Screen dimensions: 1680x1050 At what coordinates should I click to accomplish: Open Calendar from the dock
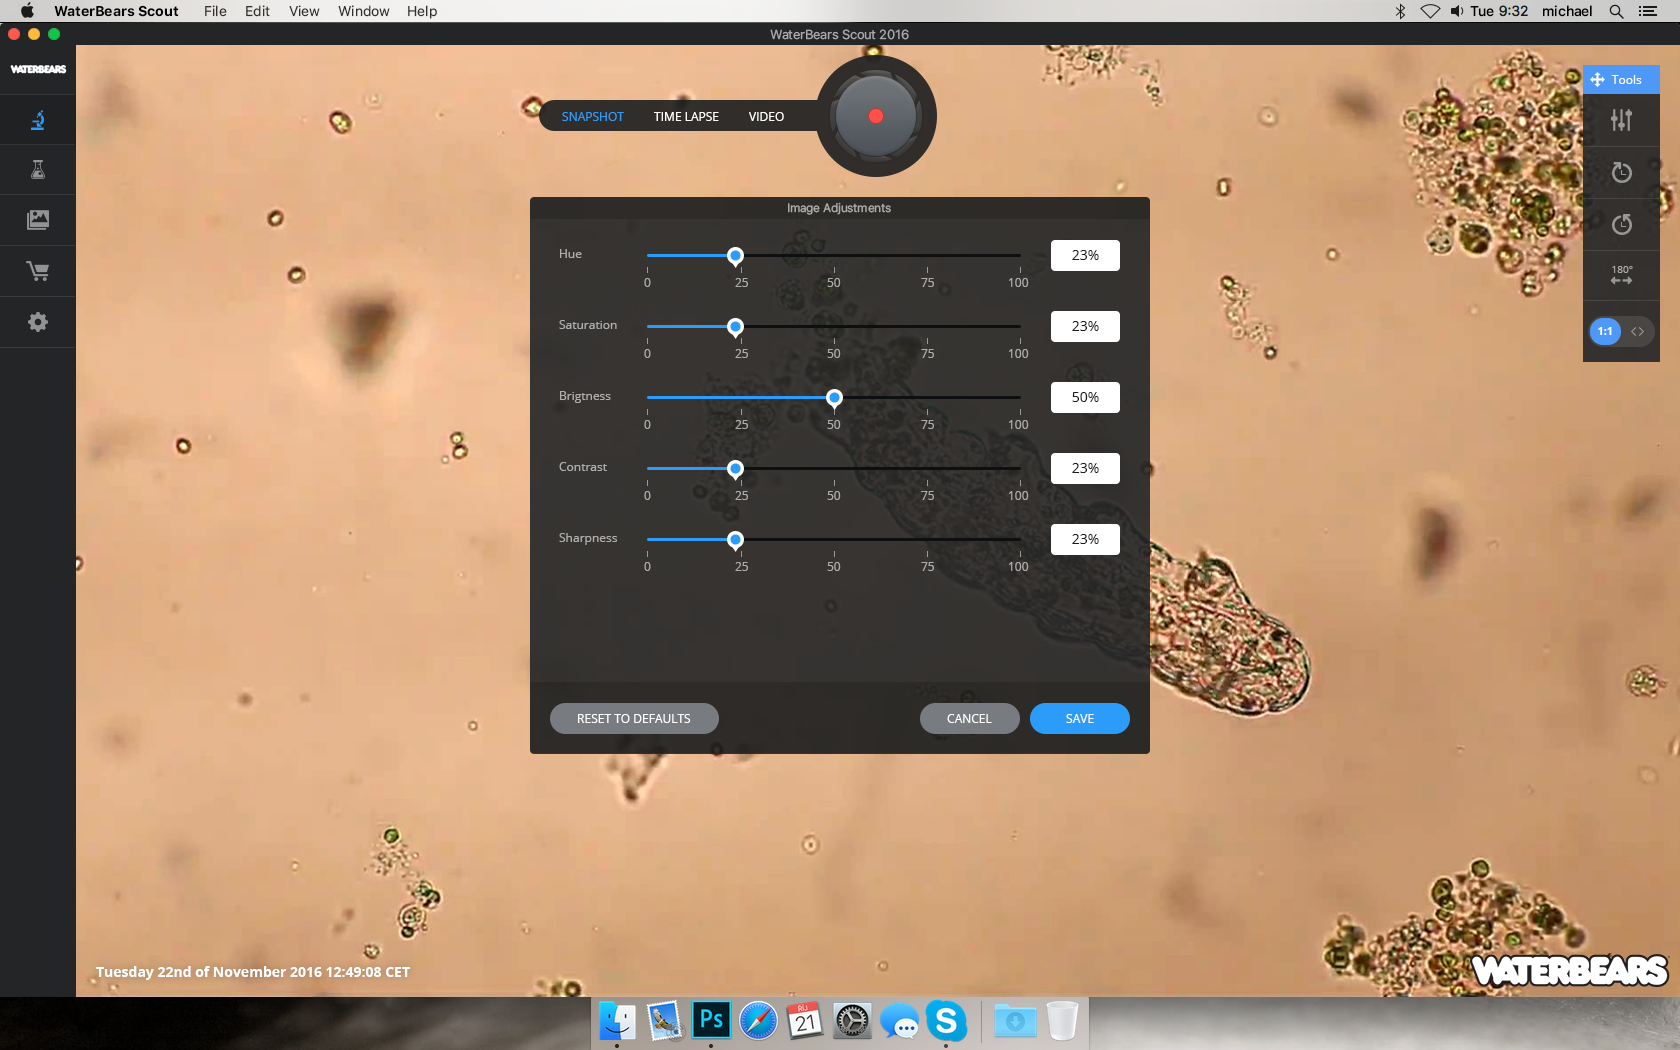[805, 1021]
